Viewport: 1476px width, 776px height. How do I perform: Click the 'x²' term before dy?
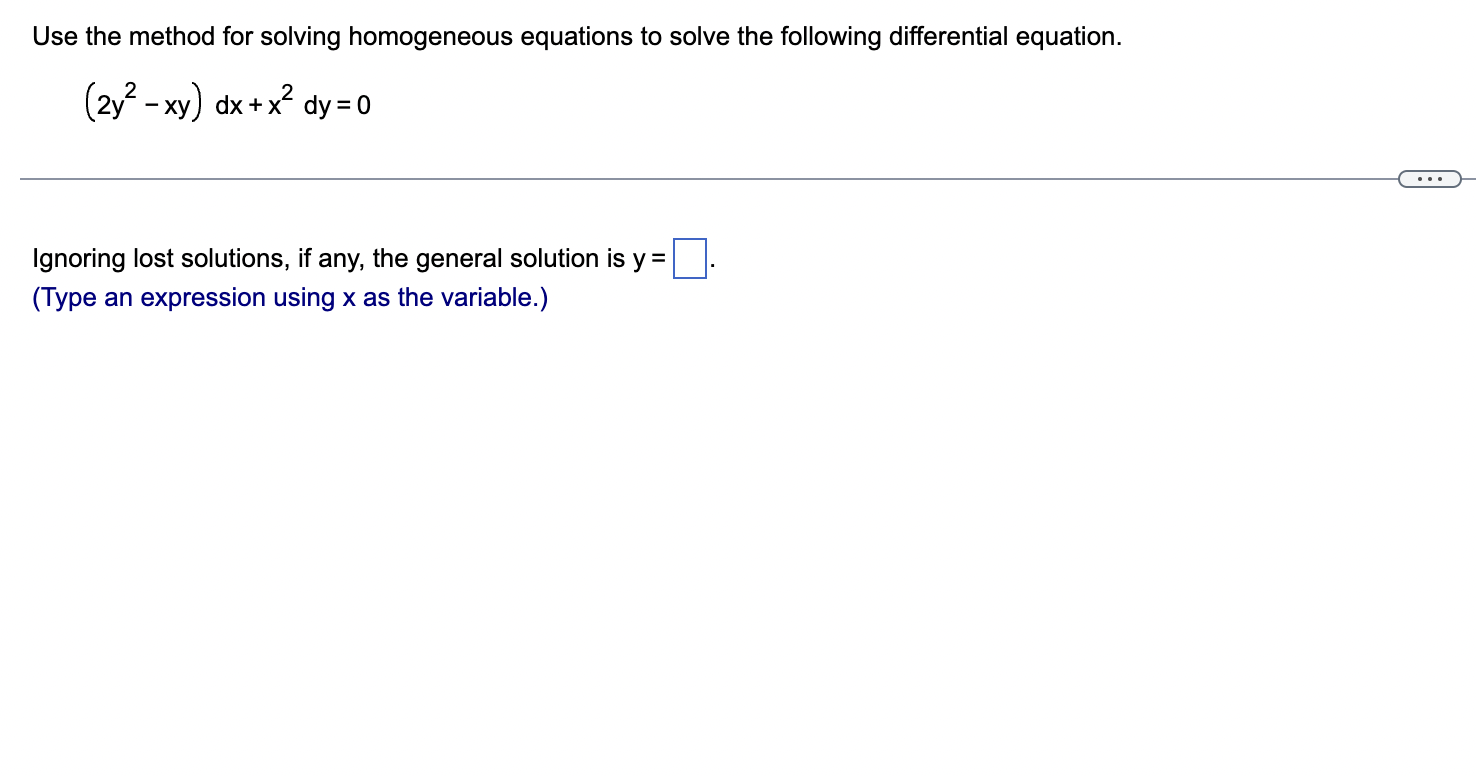278,102
